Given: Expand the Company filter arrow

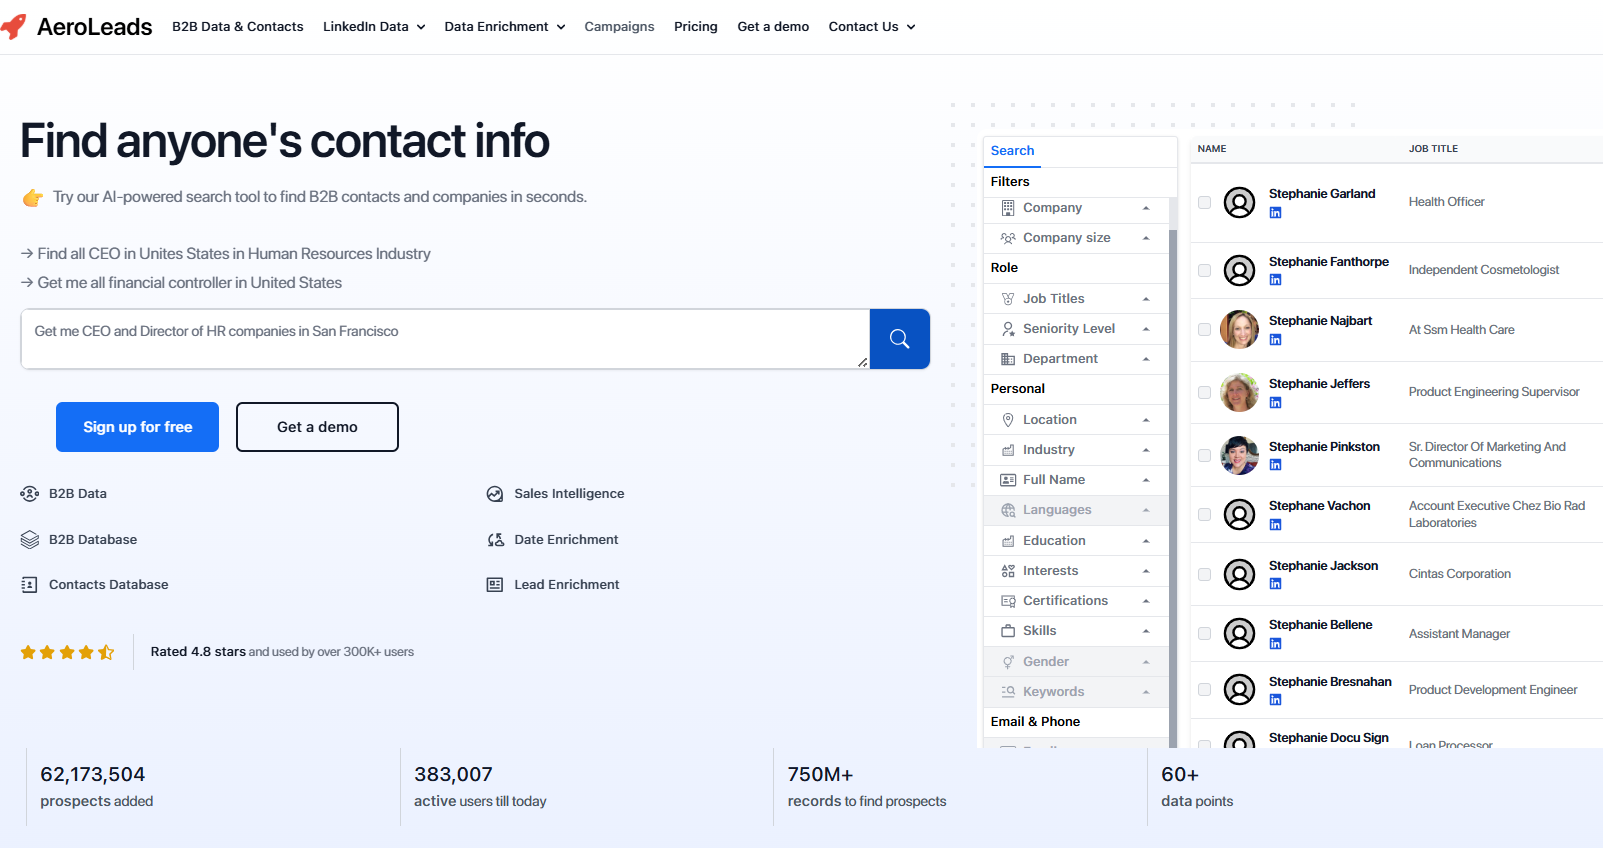Looking at the screenshot, I should pyautogui.click(x=1146, y=208).
